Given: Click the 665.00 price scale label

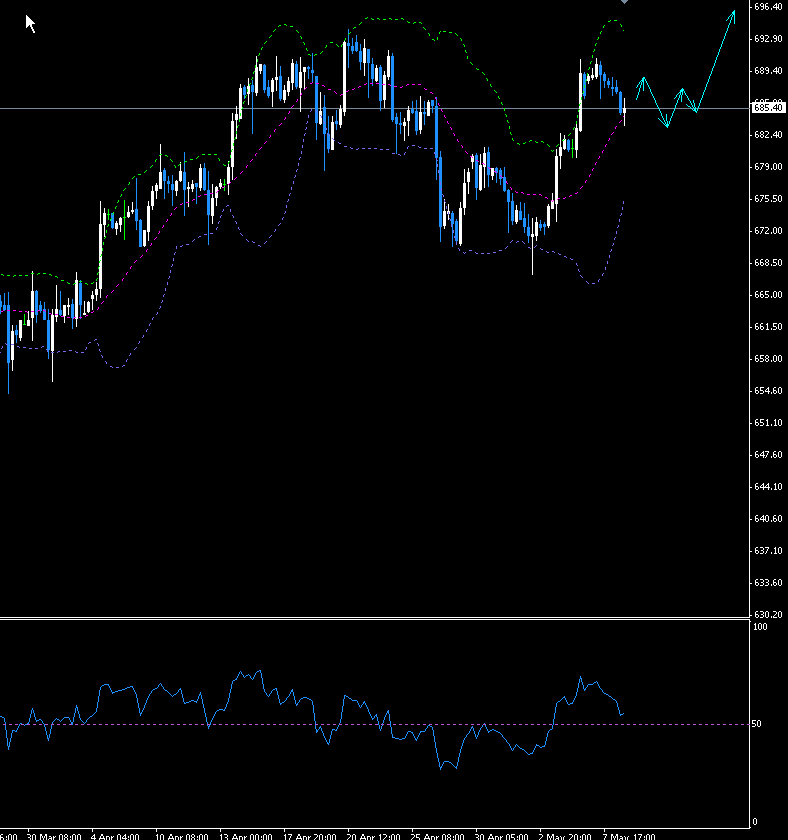Looking at the screenshot, I should coord(768,295).
